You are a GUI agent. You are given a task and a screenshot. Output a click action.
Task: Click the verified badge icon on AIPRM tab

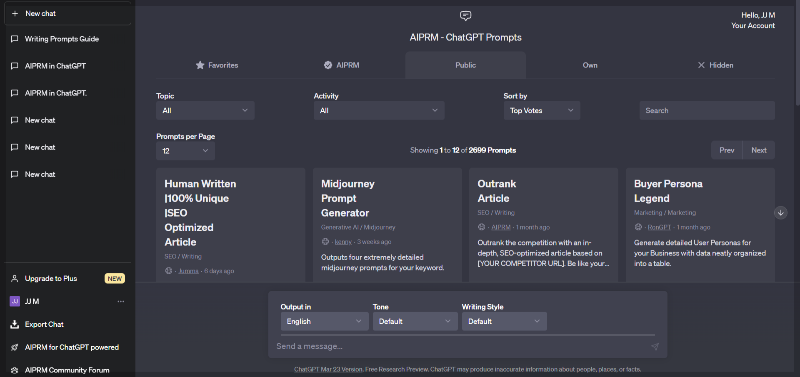[328, 65]
